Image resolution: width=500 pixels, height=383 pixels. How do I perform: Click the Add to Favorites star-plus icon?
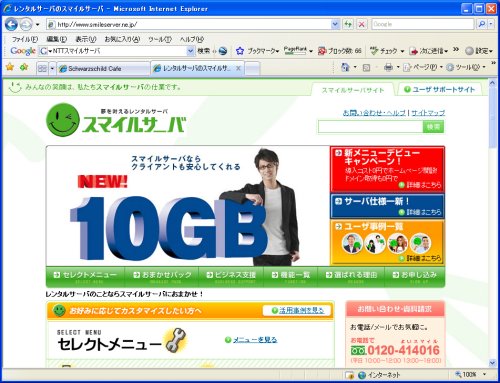click(x=24, y=68)
